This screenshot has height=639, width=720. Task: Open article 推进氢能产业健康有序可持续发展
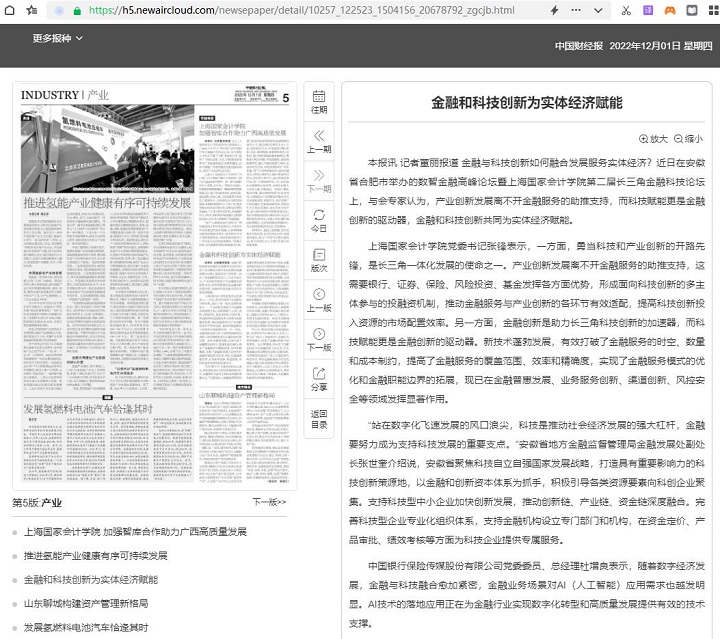(95, 555)
